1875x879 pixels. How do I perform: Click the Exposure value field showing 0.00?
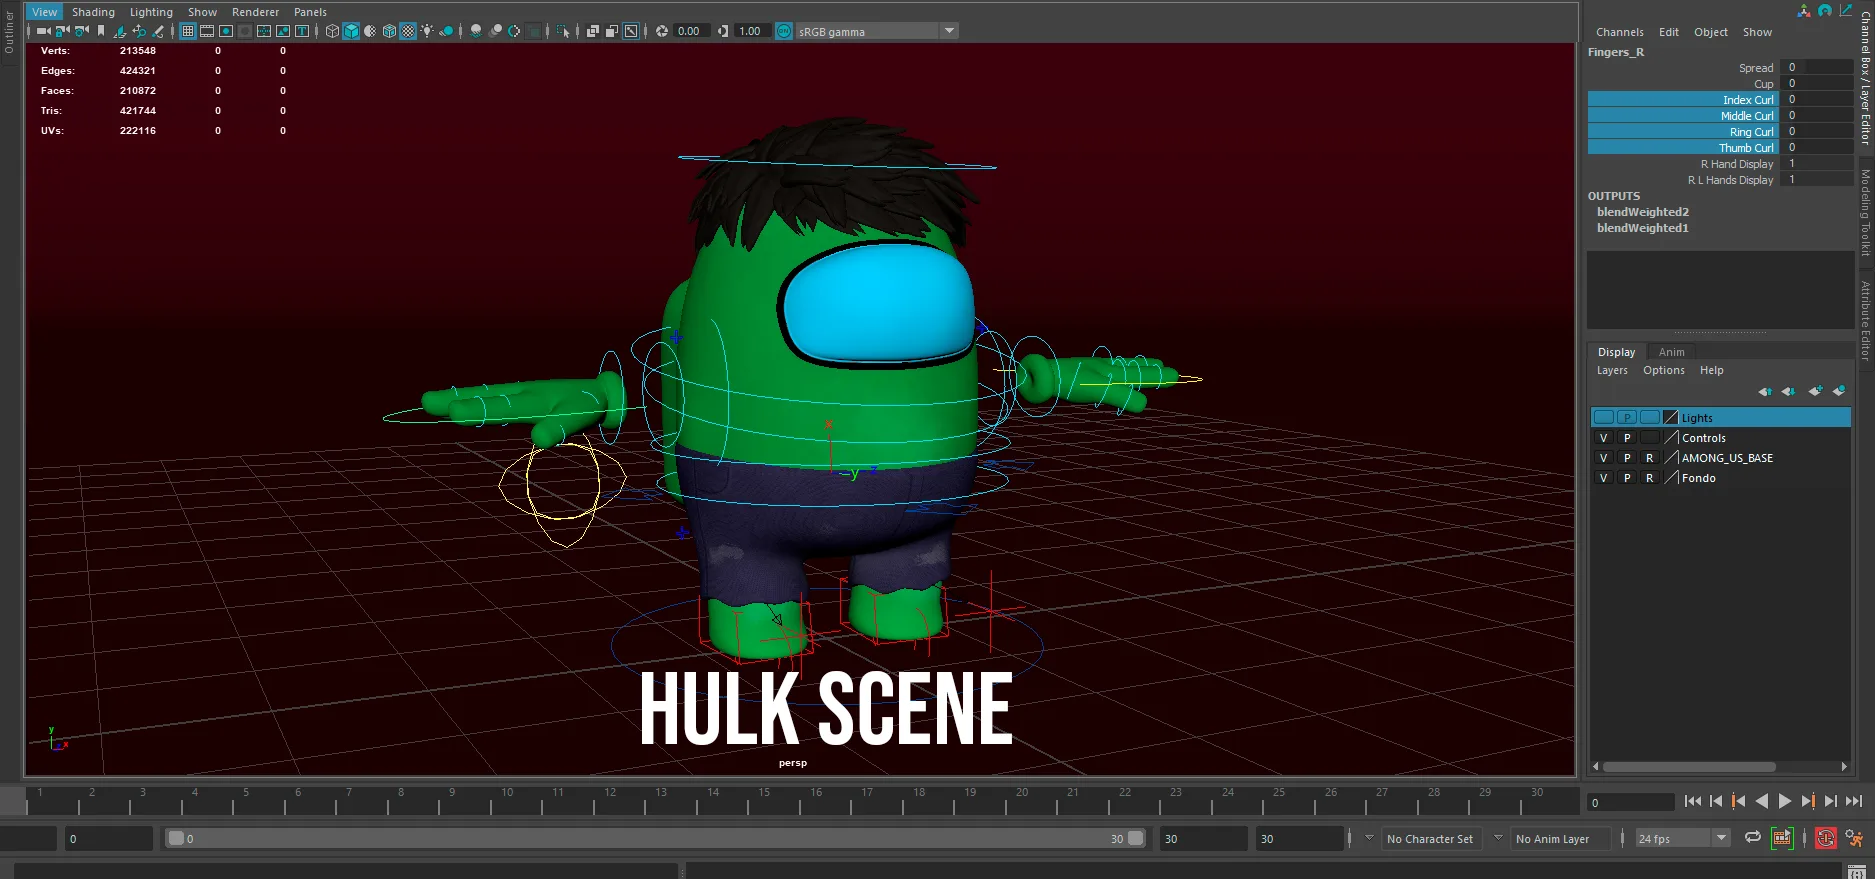[x=690, y=31]
